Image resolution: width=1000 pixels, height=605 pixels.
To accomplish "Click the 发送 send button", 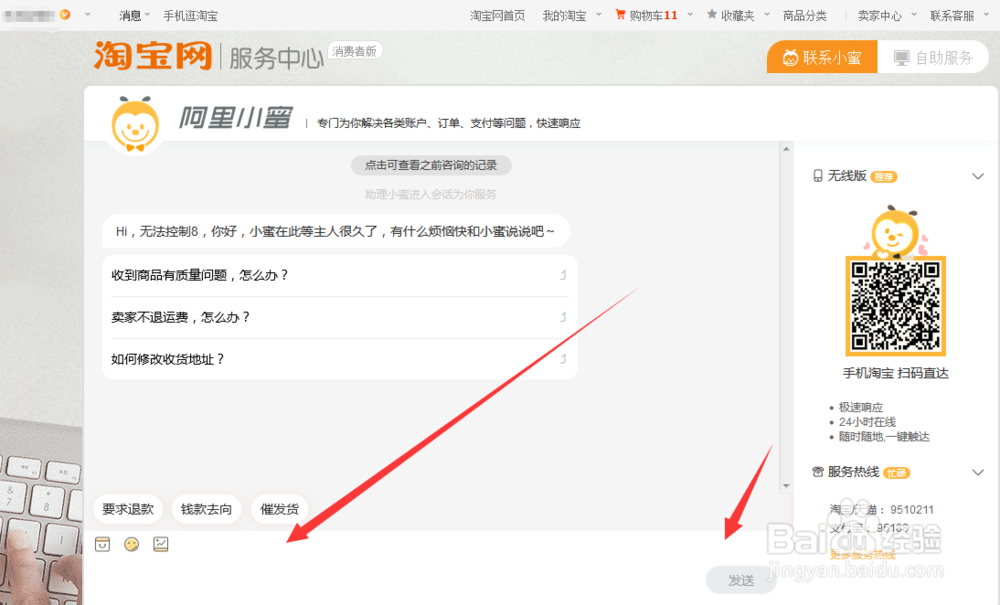I will (x=740, y=580).
